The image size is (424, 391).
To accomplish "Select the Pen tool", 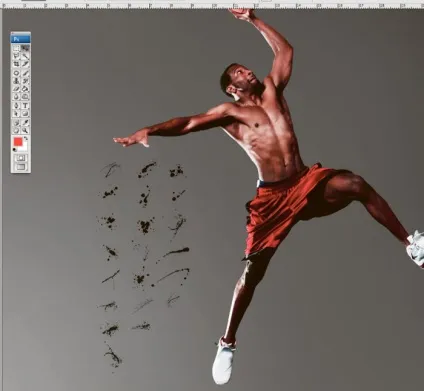I will click(16, 106).
